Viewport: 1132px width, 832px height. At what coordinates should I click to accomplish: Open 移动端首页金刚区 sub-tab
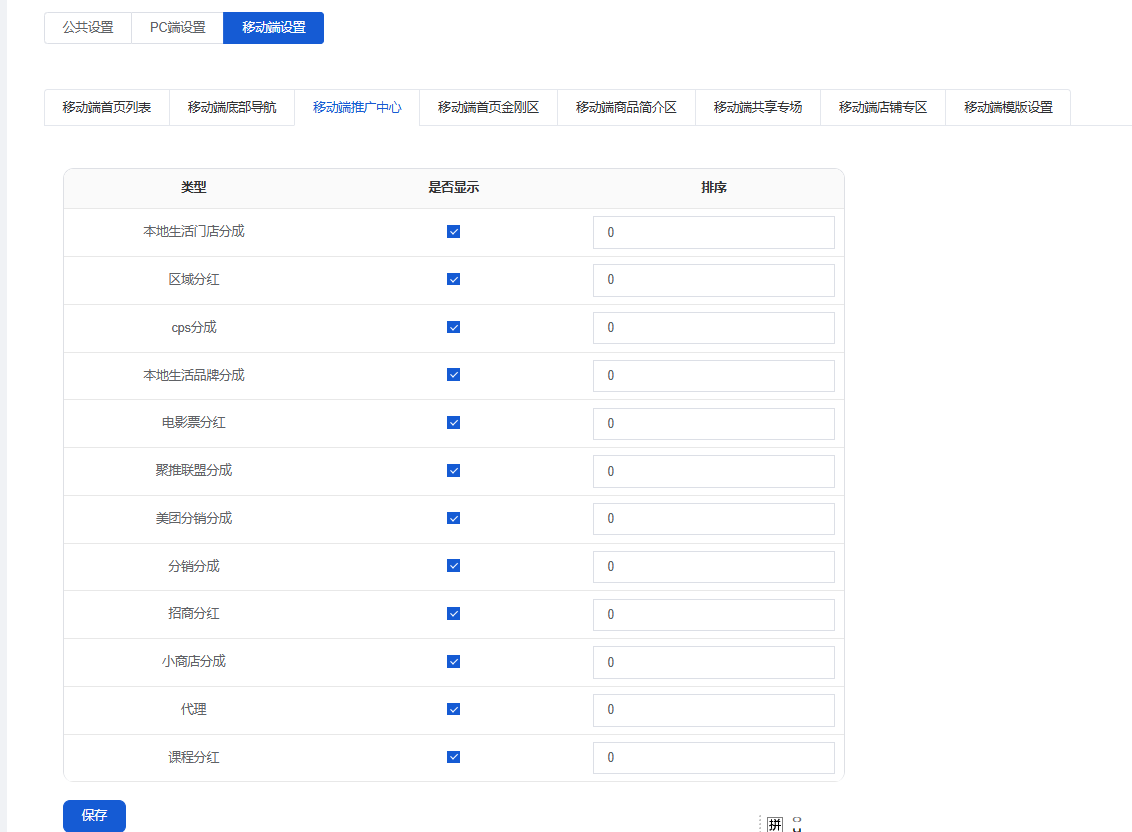[x=488, y=108]
